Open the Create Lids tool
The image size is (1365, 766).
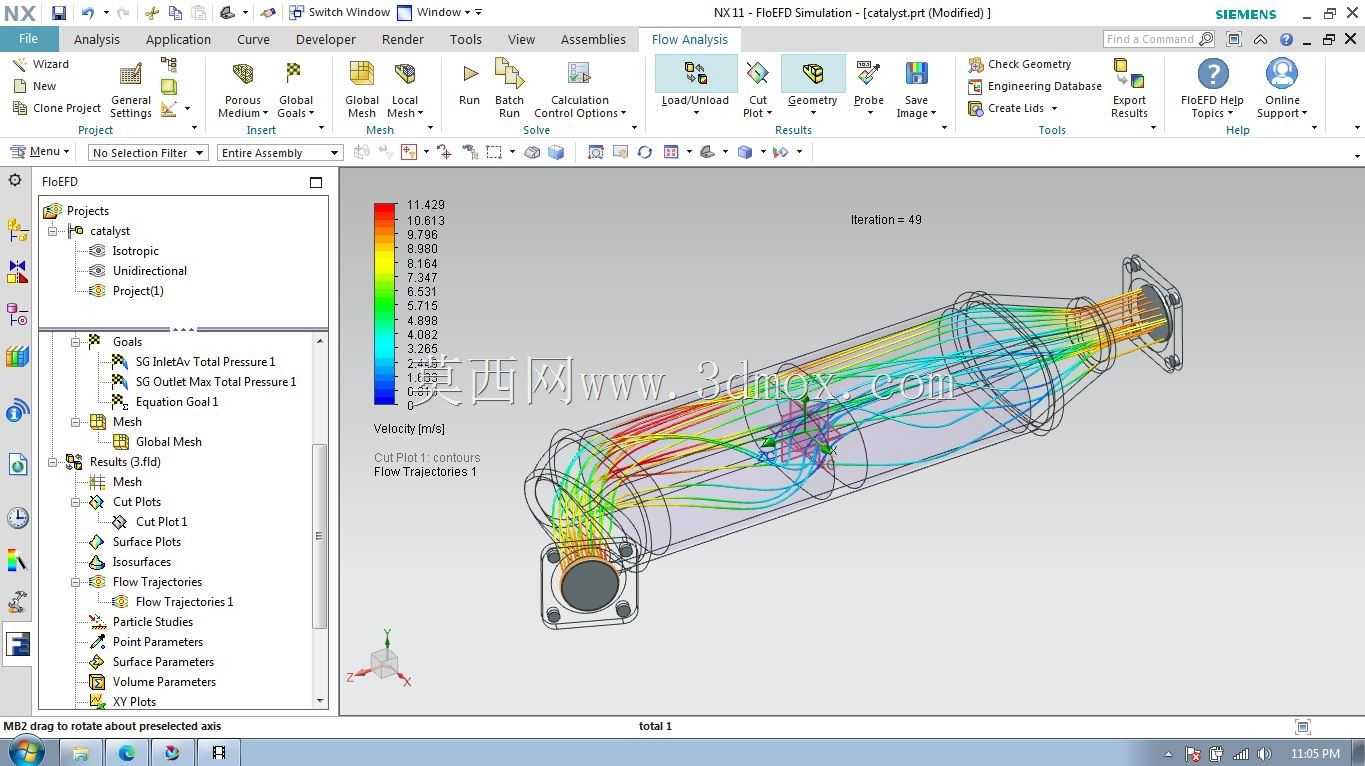1013,108
